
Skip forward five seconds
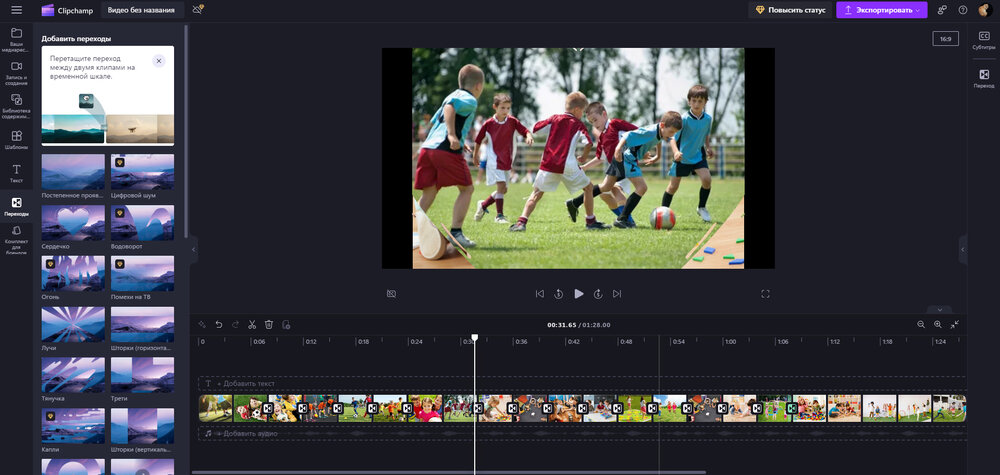pos(598,294)
